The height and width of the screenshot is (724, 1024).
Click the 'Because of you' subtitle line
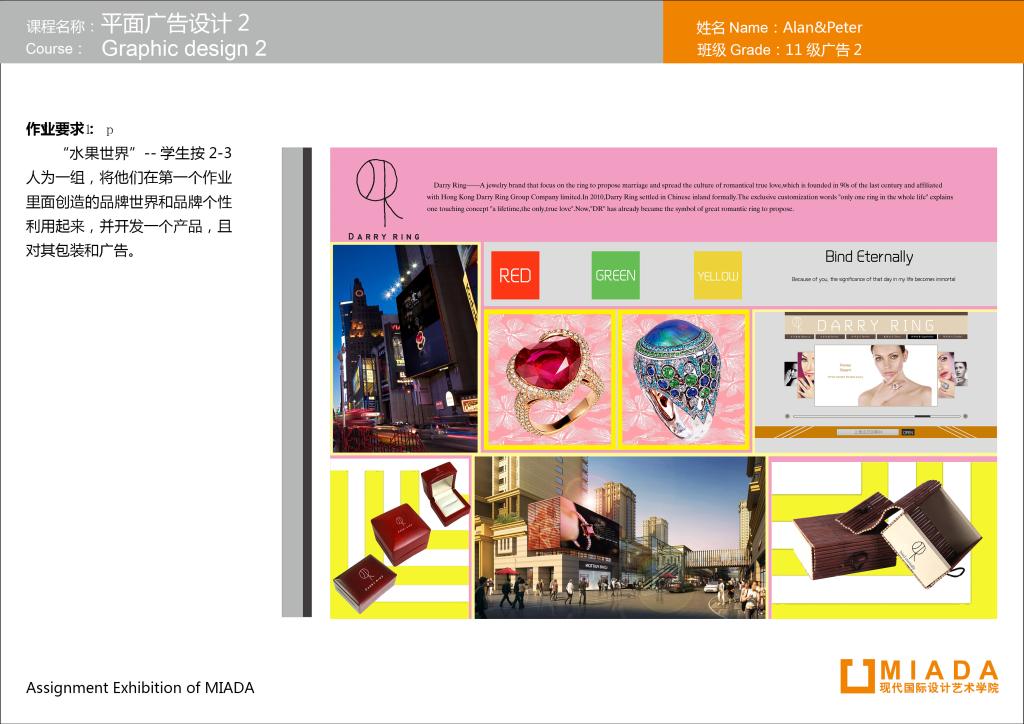tap(873, 279)
